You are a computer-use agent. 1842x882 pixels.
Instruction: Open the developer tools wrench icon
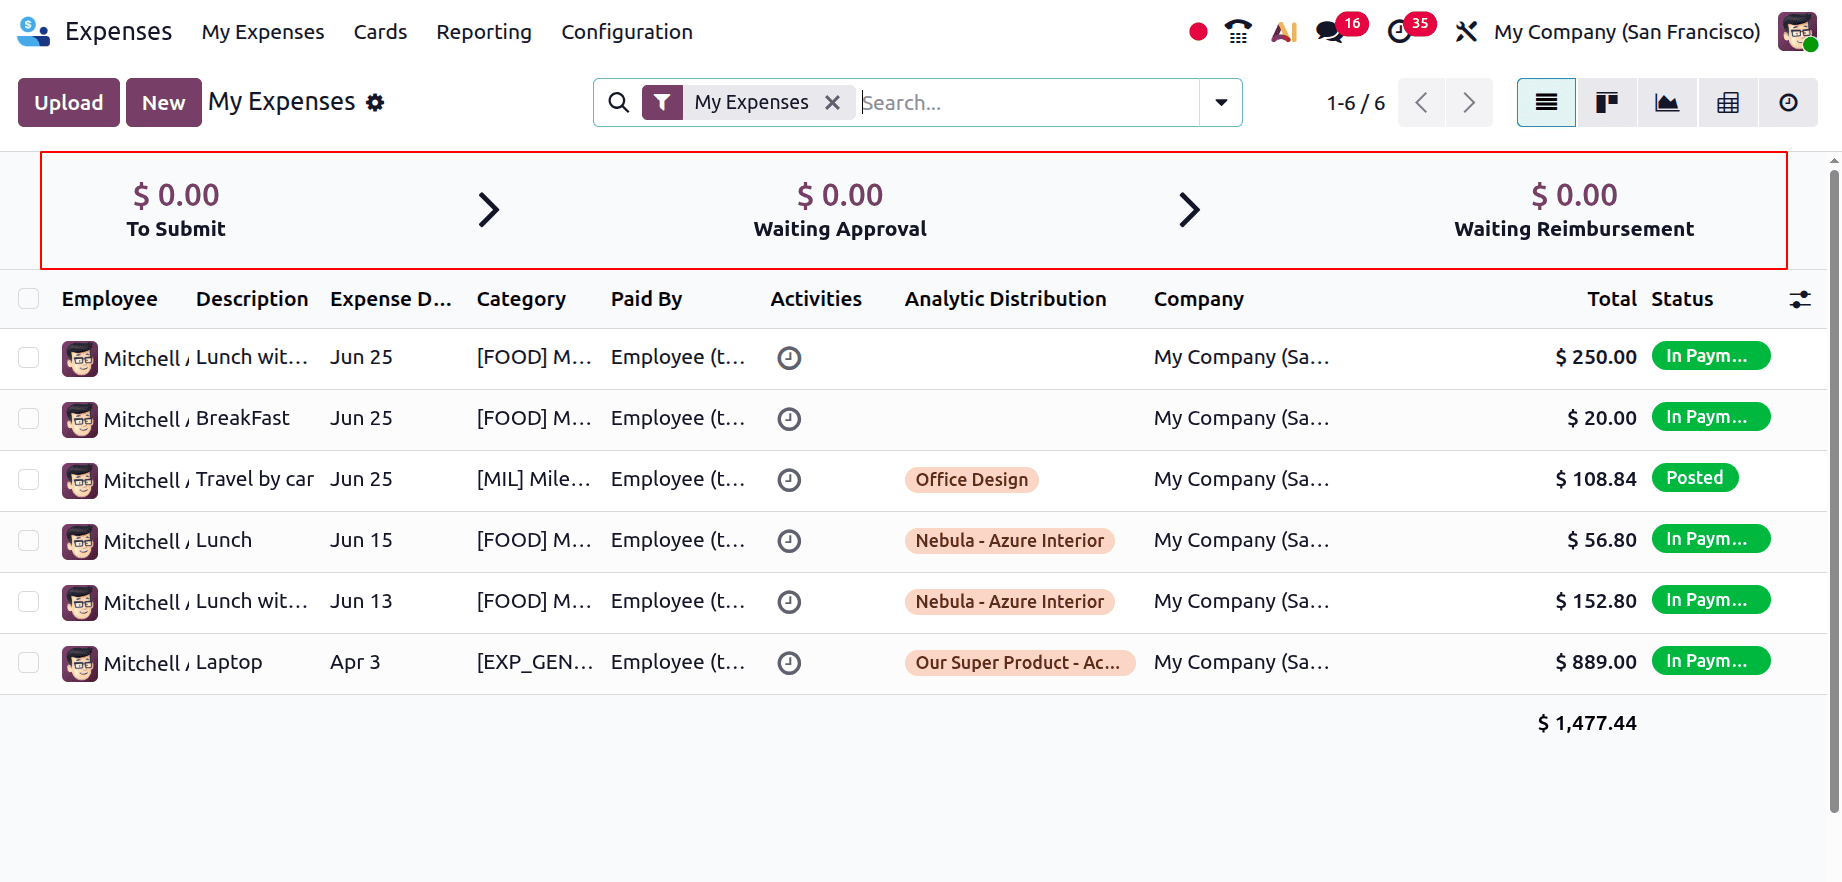pyautogui.click(x=1466, y=32)
